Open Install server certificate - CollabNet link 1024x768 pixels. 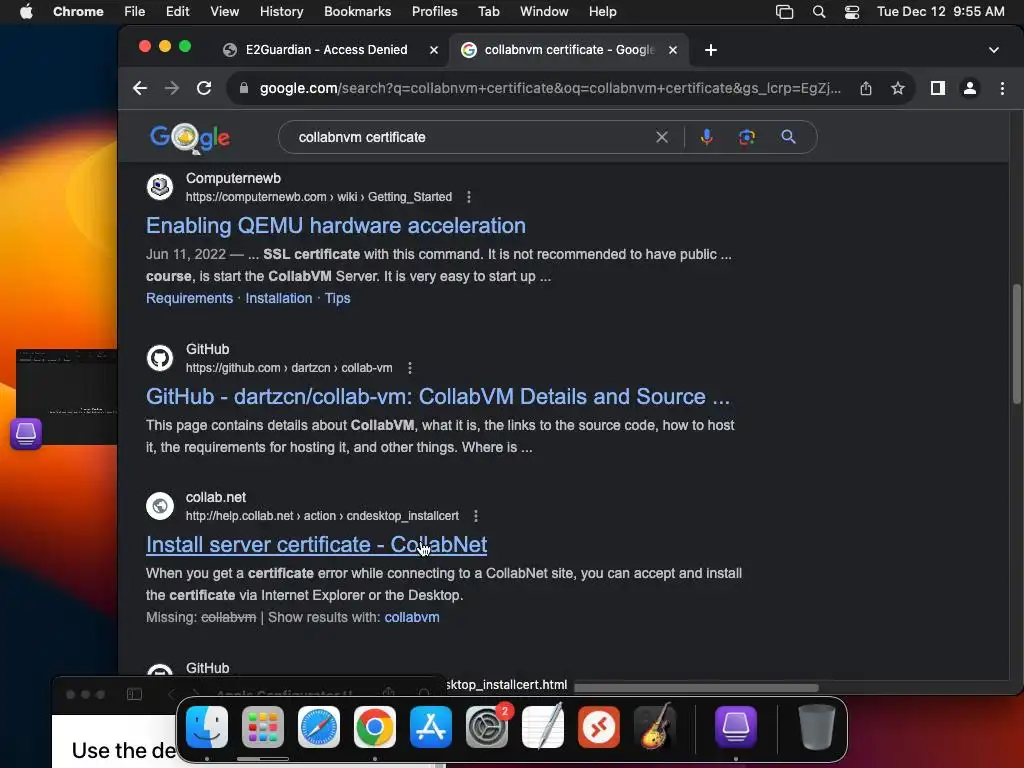pyautogui.click(x=317, y=545)
